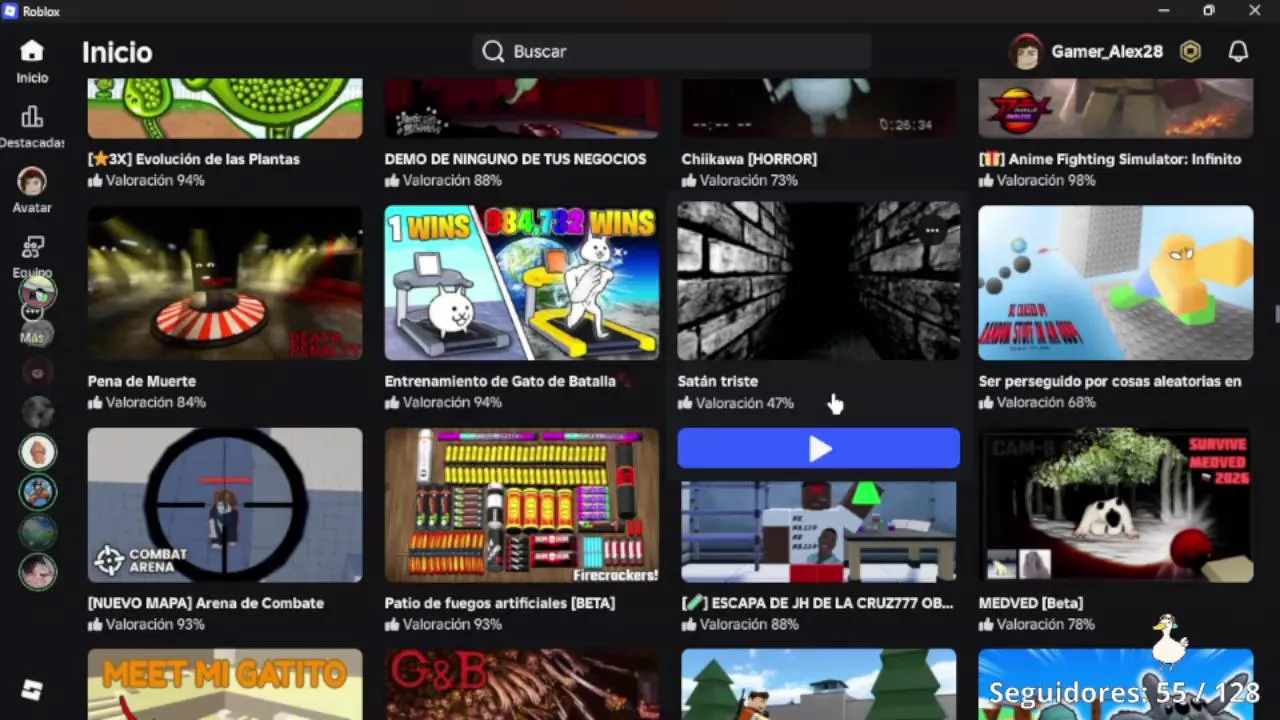1280x720 pixels.
Task: Open the Más three-dots menu in sidebar
Action: [32, 312]
